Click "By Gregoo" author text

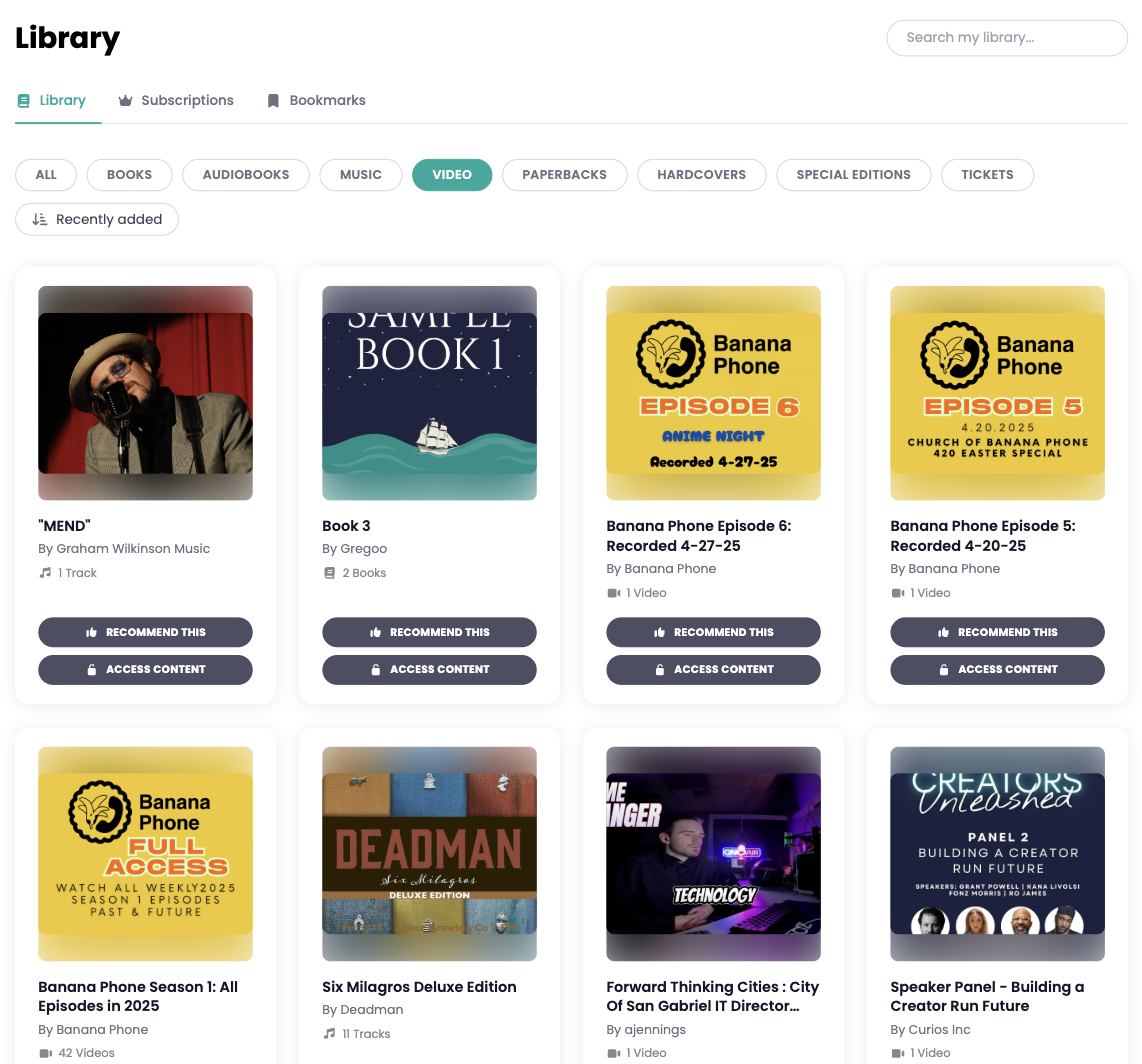[355, 548]
